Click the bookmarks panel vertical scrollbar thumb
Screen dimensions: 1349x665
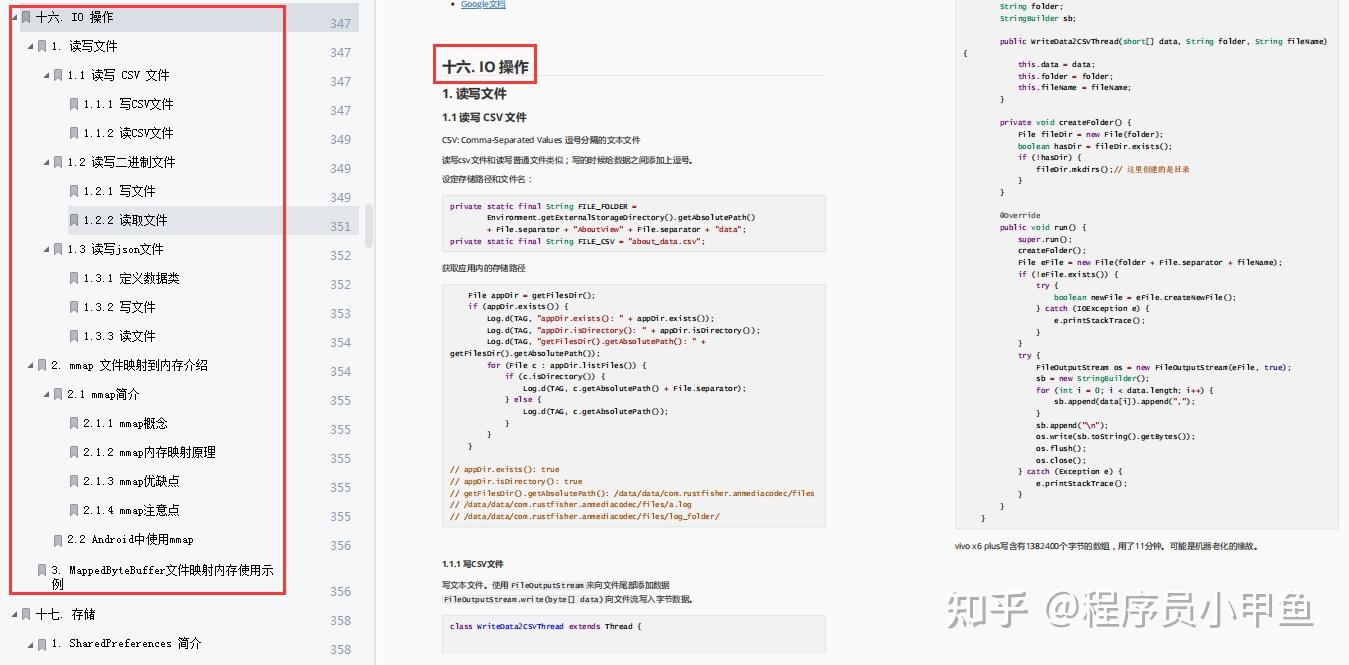(x=369, y=226)
